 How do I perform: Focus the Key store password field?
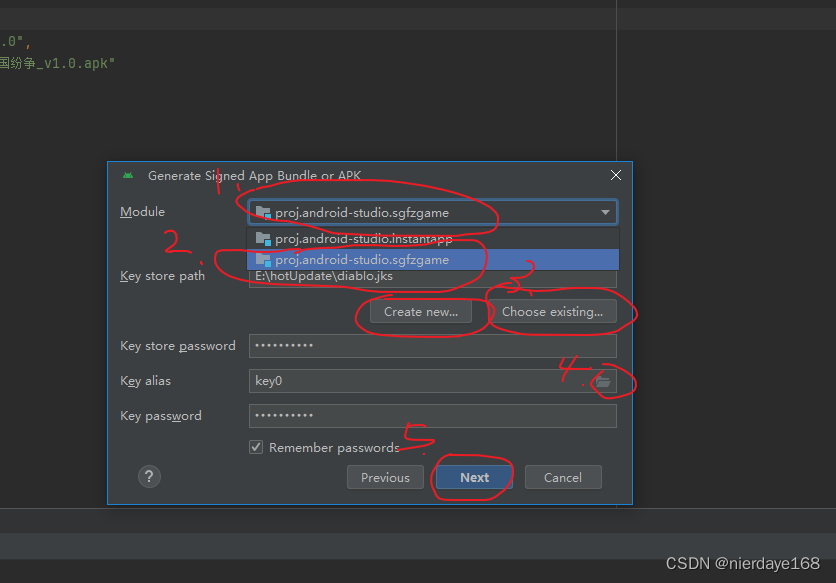(x=432, y=346)
